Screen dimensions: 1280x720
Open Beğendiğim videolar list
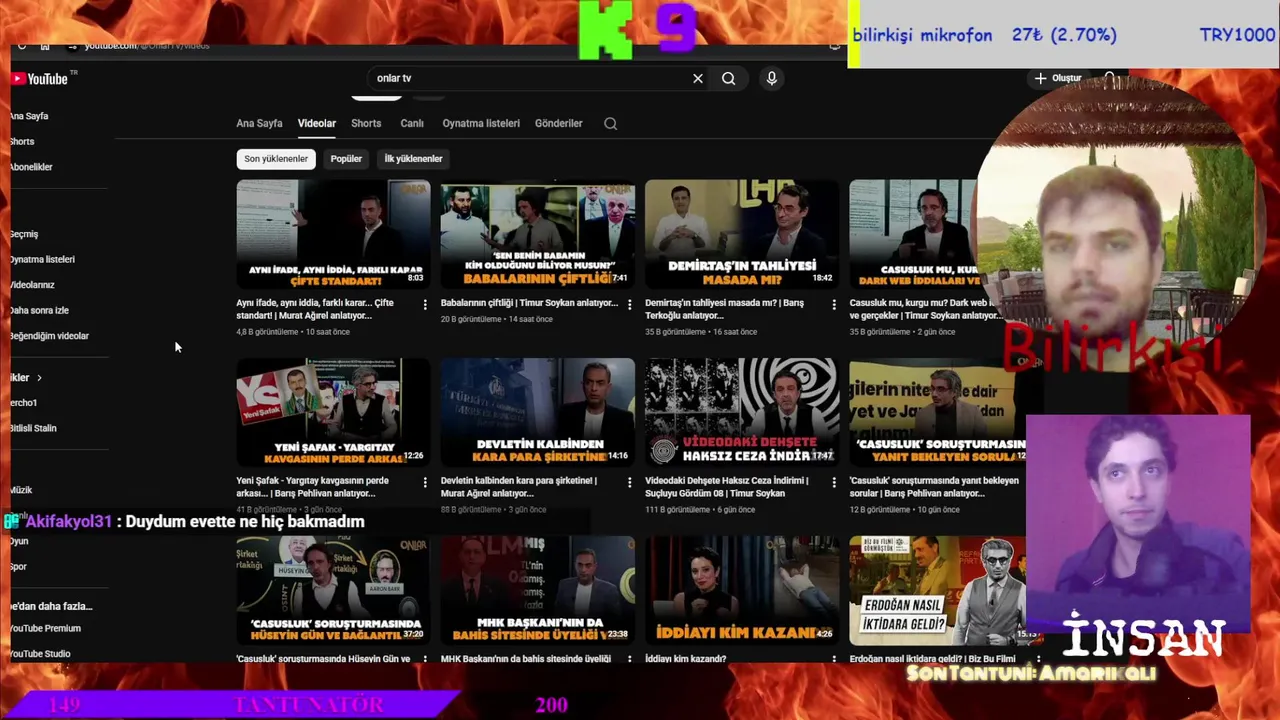pyautogui.click(x=49, y=336)
